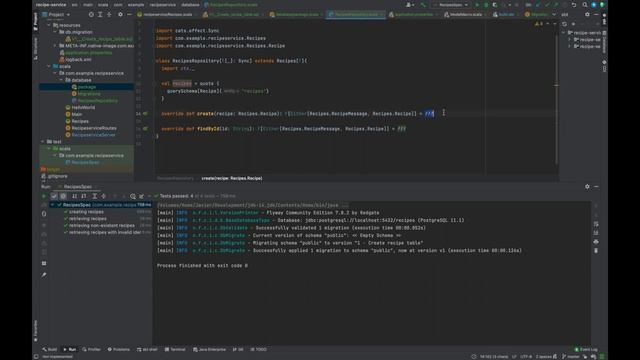Collapse the resources folder in Project tree
This screenshot has width=640, height=360.
click(x=49, y=25)
